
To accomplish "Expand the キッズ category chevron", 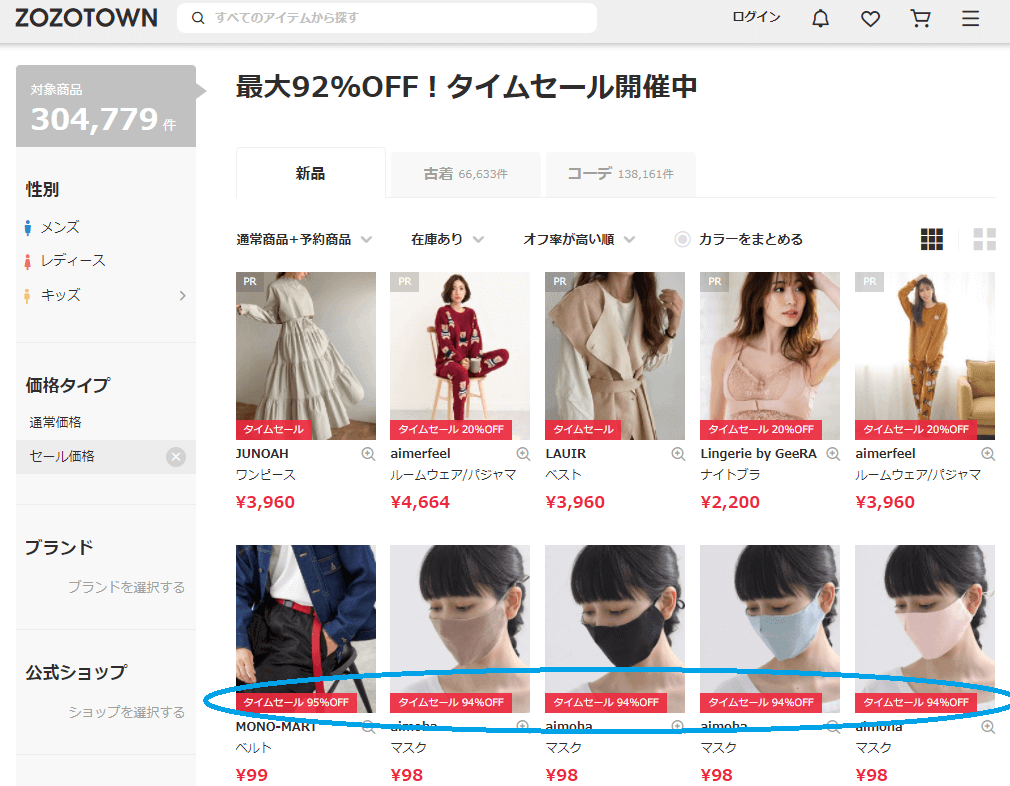I will (x=182, y=296).
